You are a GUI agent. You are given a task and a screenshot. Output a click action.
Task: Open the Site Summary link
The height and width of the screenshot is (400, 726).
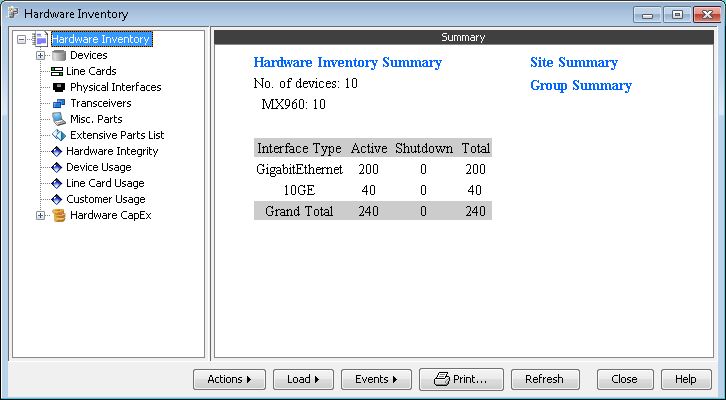point(573,62)
